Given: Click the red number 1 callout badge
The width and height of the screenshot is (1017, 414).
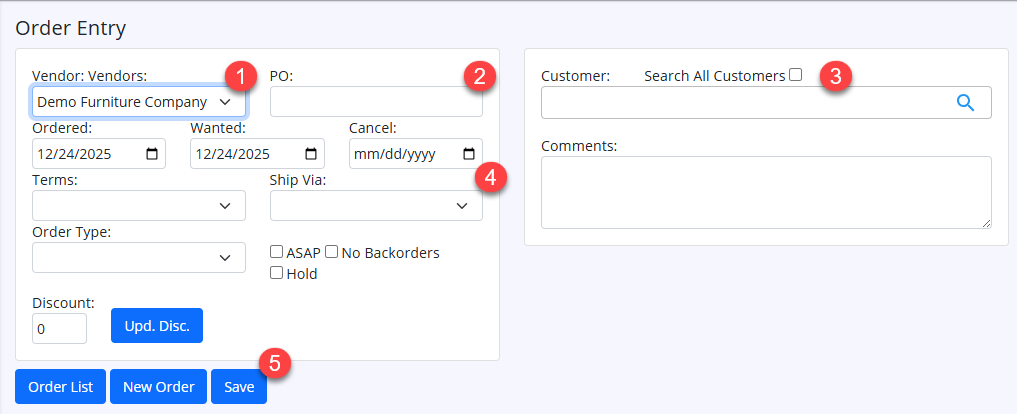Looking at the screenshot, I should click(237, 75).
